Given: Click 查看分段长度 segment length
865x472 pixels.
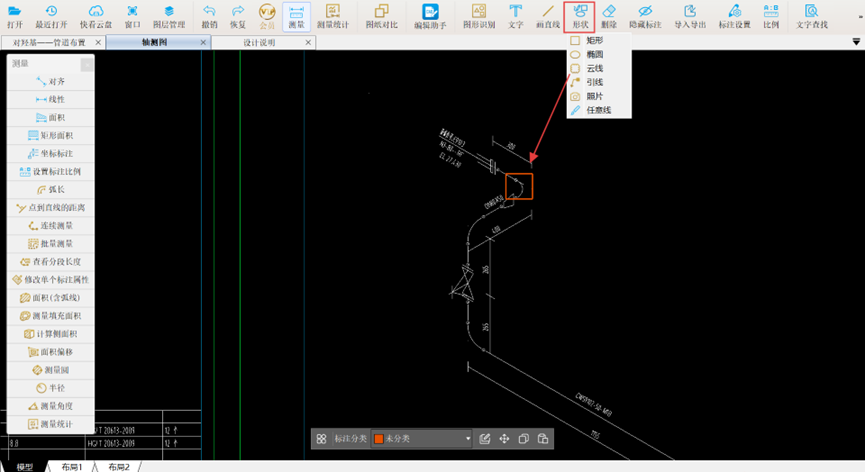Looking at the screenshot, I should (51, 262).
